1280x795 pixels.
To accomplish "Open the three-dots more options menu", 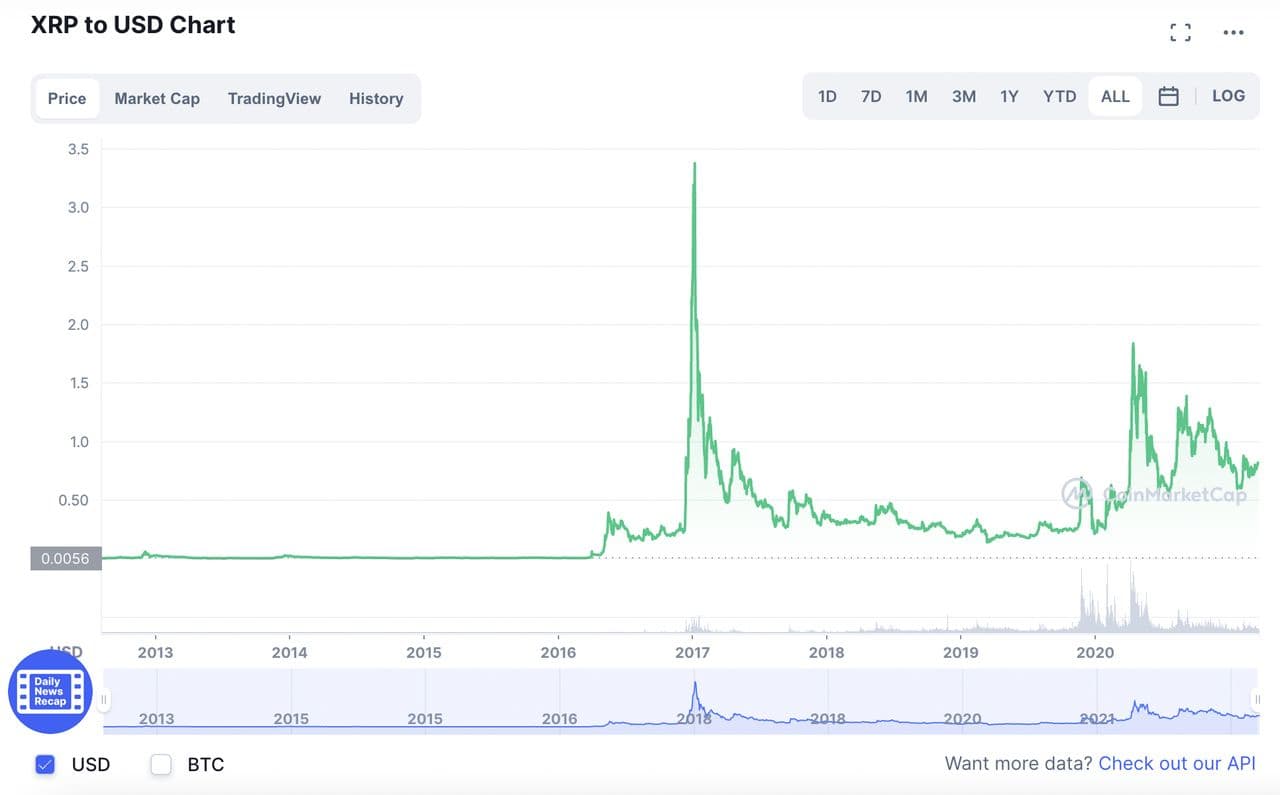I will click(1233, 33).
